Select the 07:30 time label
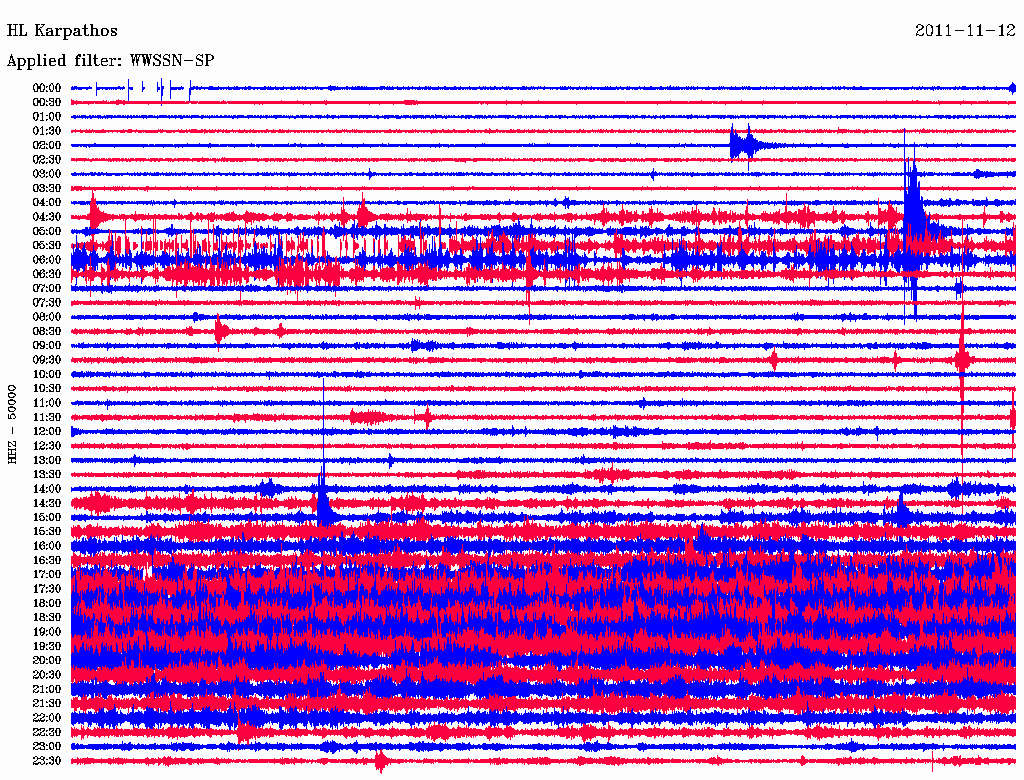 [47, 302]
